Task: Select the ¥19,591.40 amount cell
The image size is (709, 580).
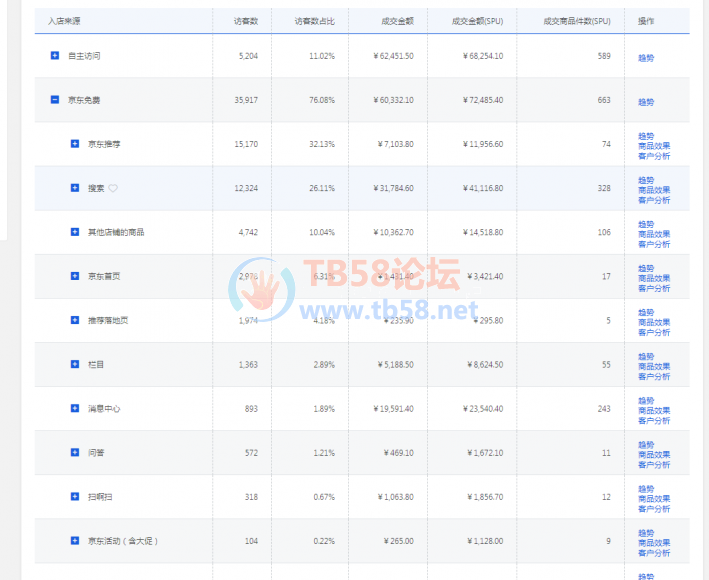Action: [x=393, y=409]
